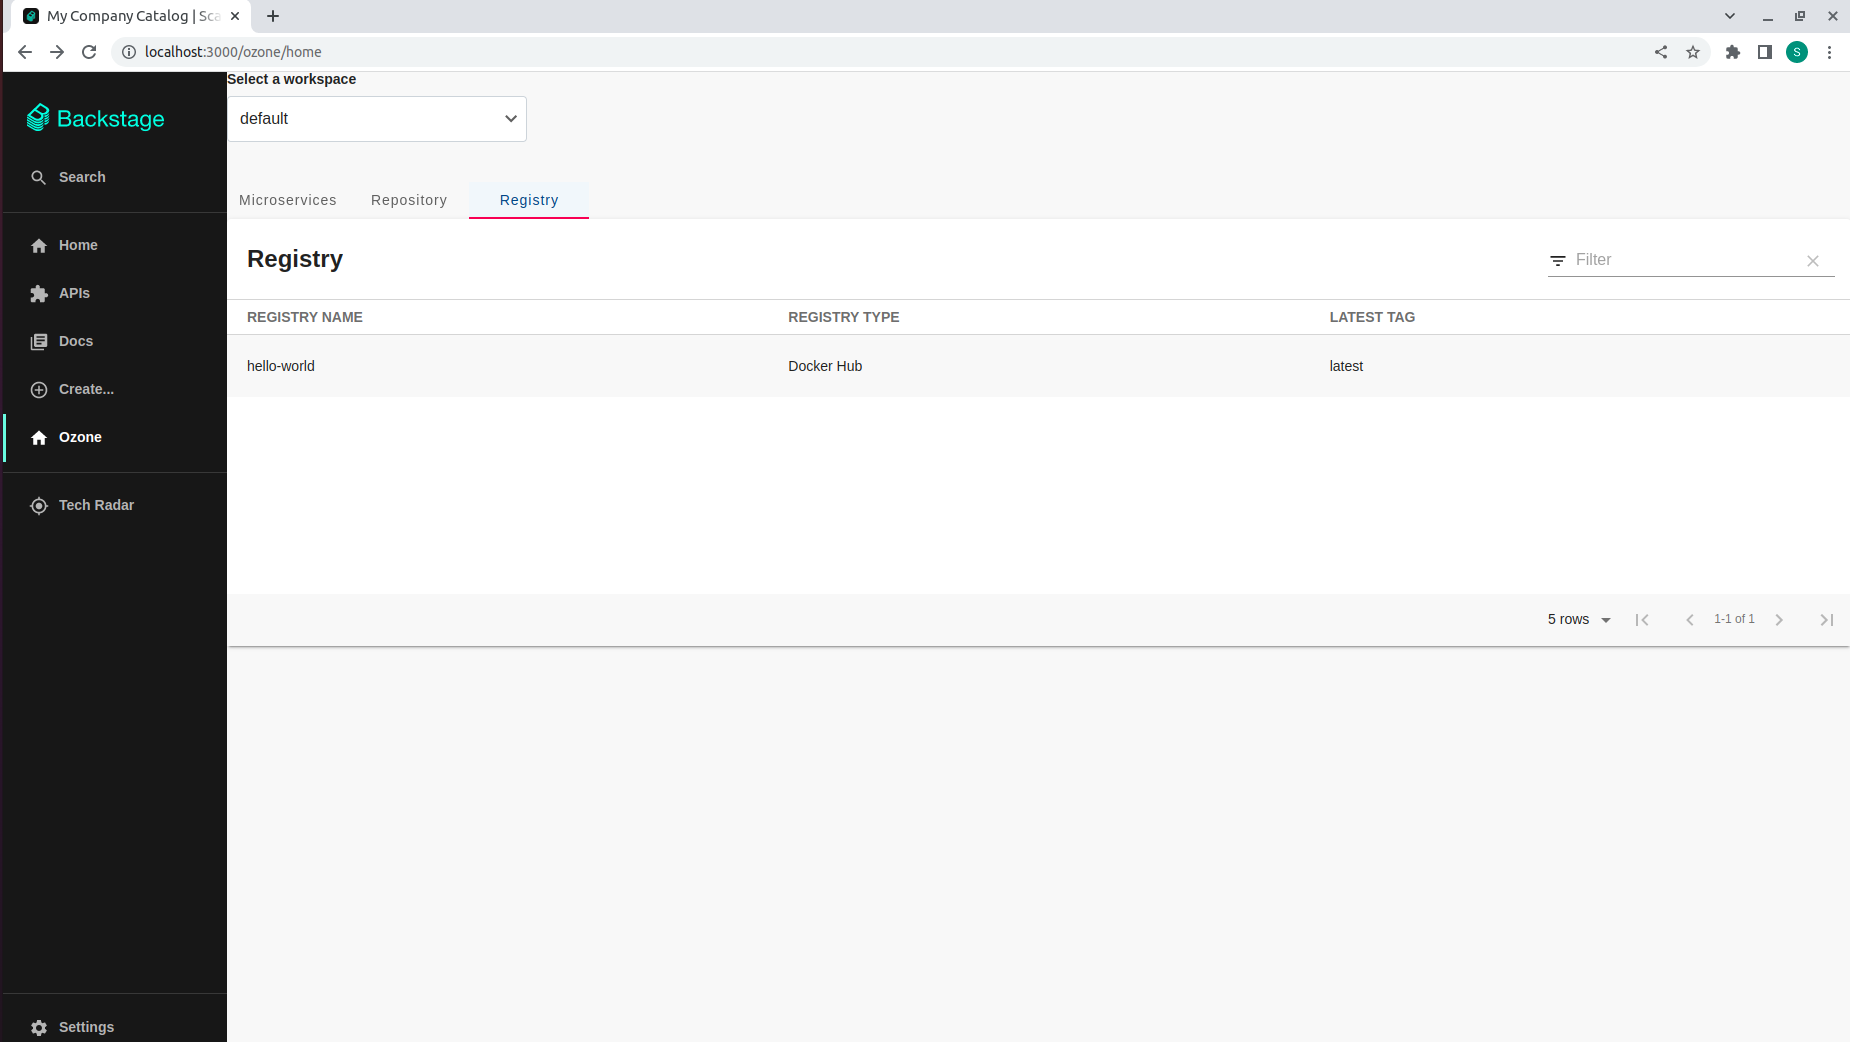This screenshot has width=1850, height=1042.
Task: Sort by Registry Name column header
Action: pyautogui.click(x=305, y=318)
